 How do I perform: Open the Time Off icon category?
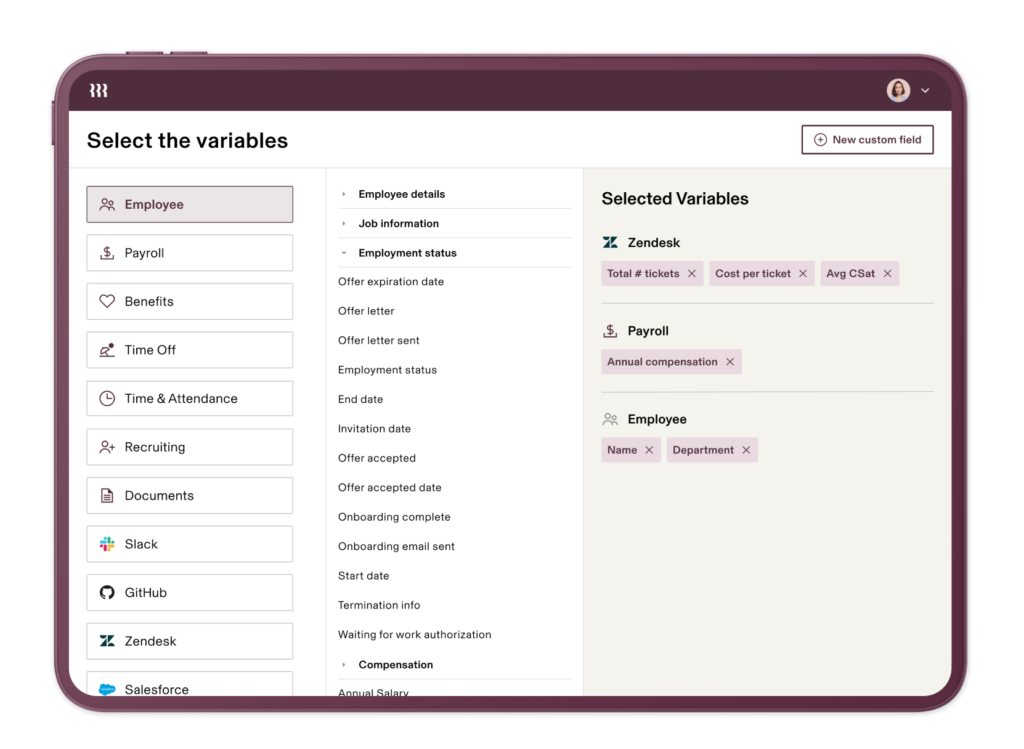pyautogui.click(x=107, y=350)
